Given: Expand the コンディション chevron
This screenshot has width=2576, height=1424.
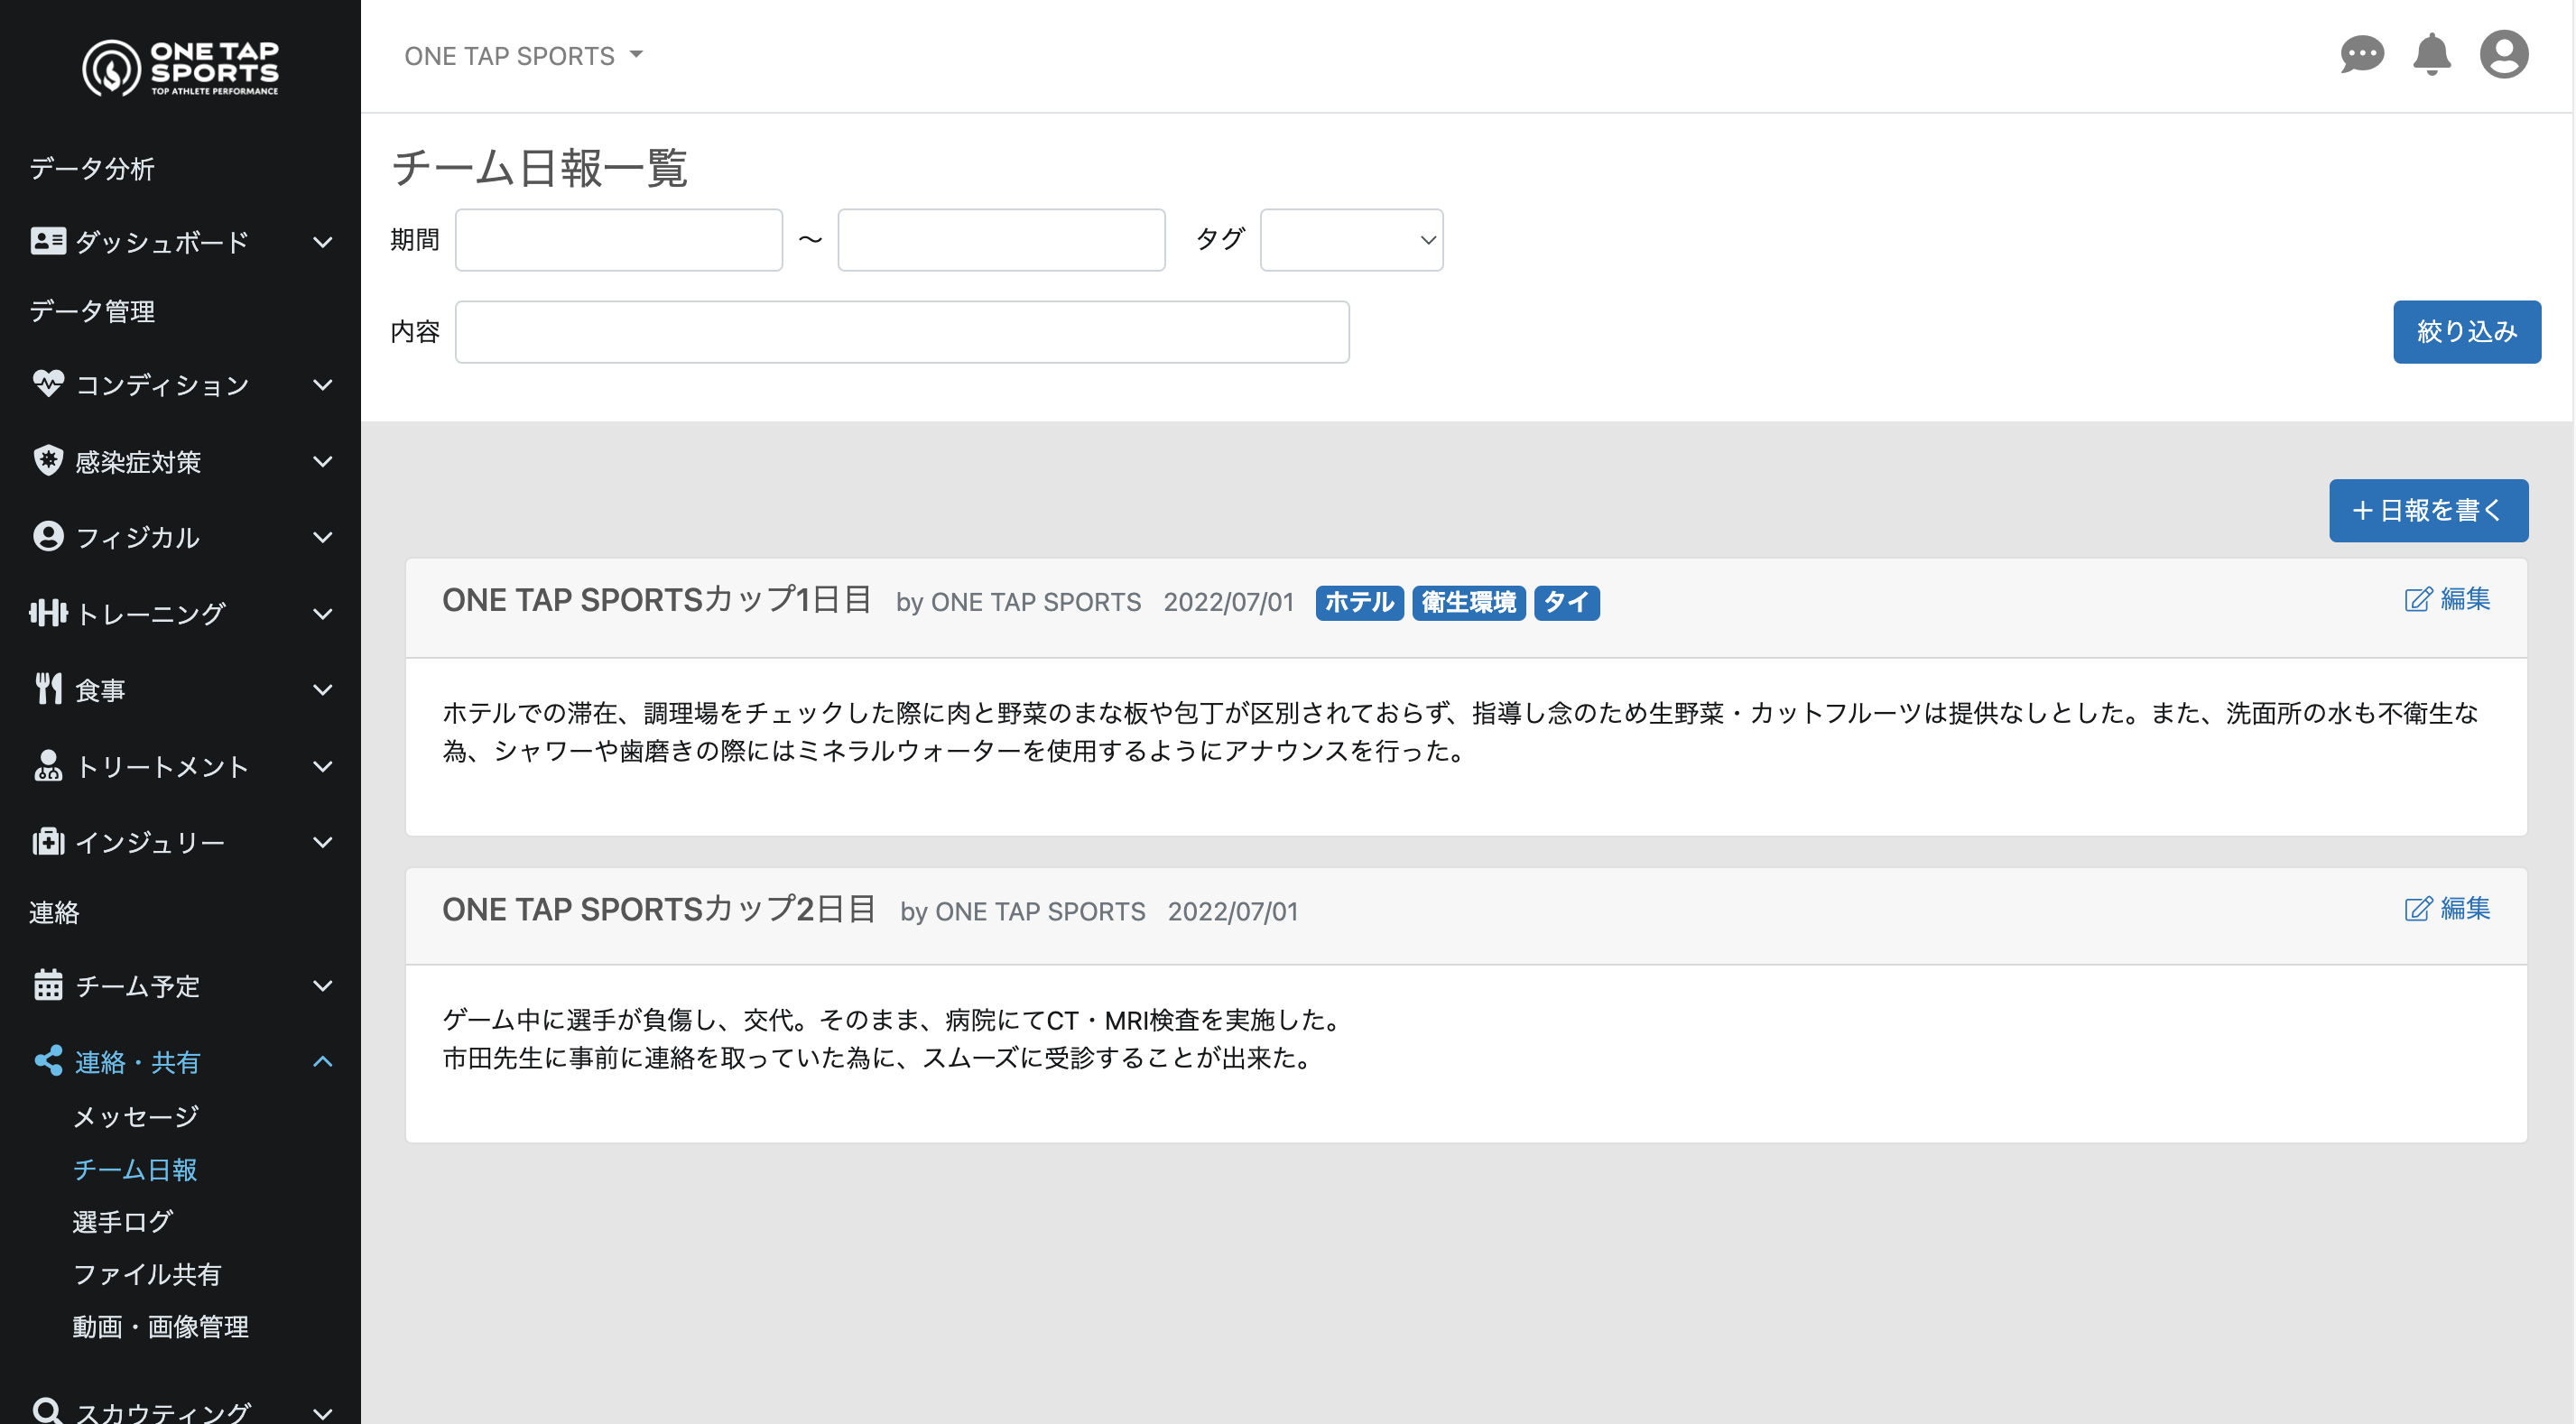Looking at the screenshot, I should tap(323, 384).
